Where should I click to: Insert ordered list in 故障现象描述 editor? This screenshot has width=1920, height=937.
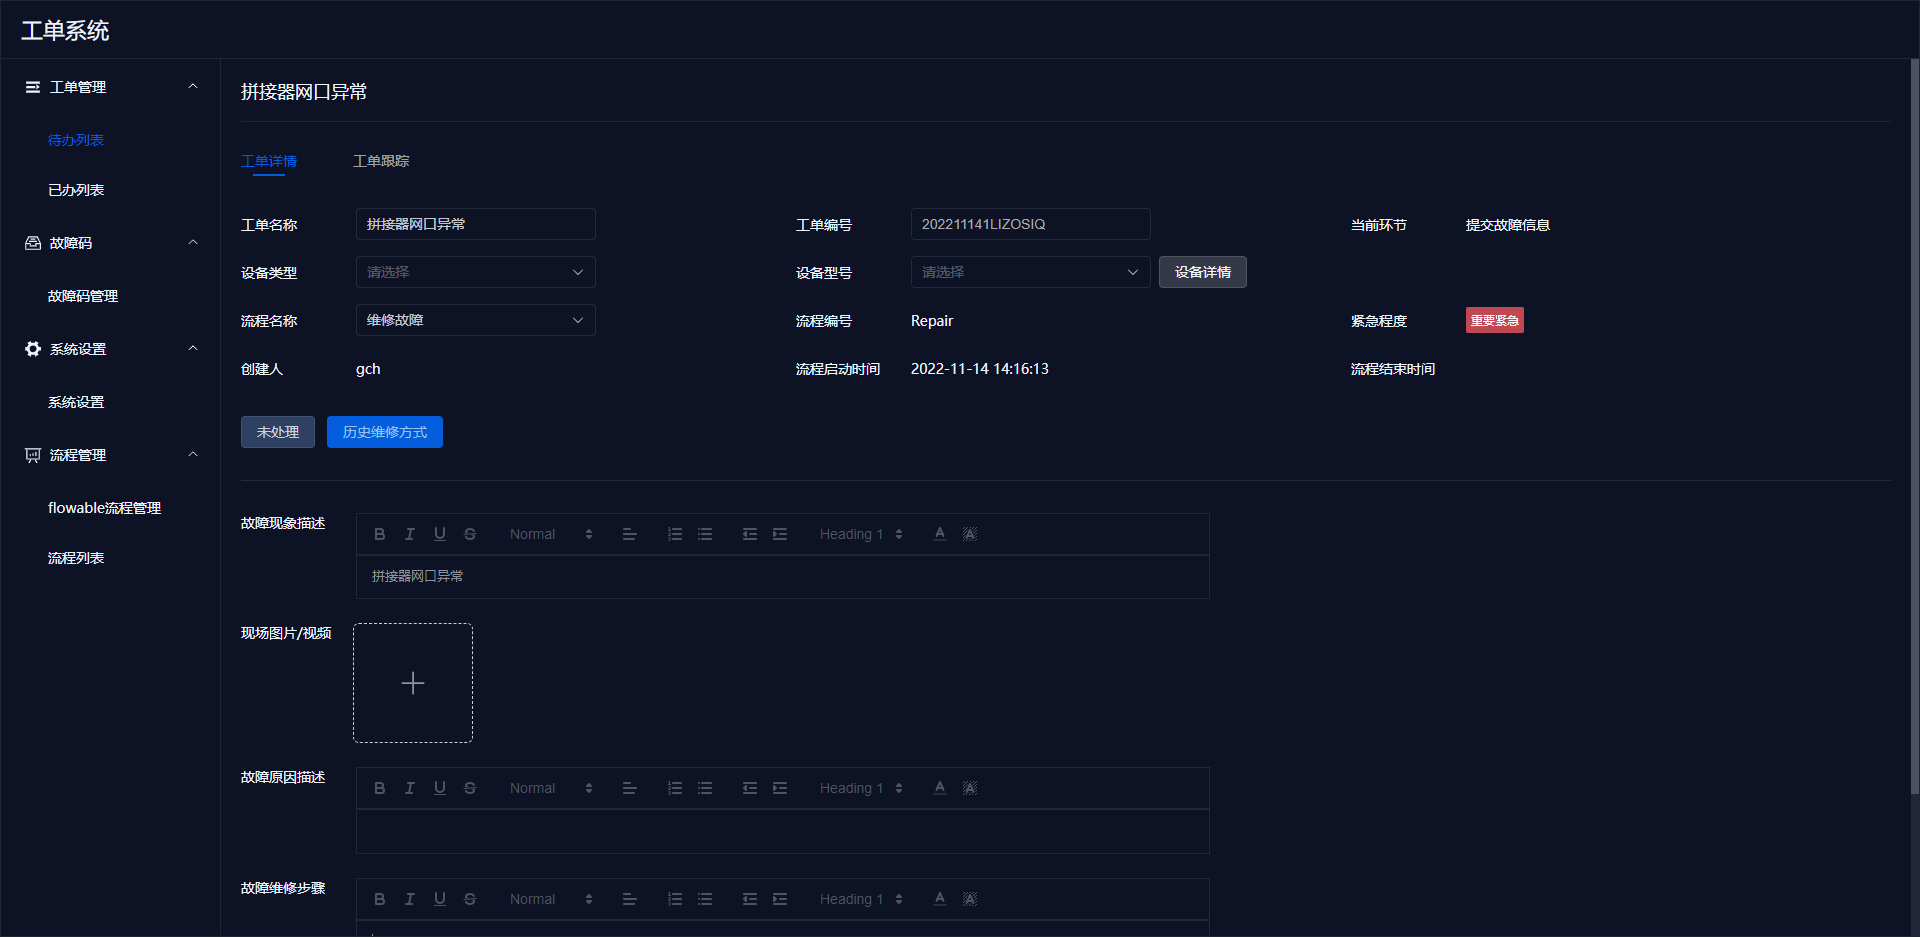click(x=675, y=534)
